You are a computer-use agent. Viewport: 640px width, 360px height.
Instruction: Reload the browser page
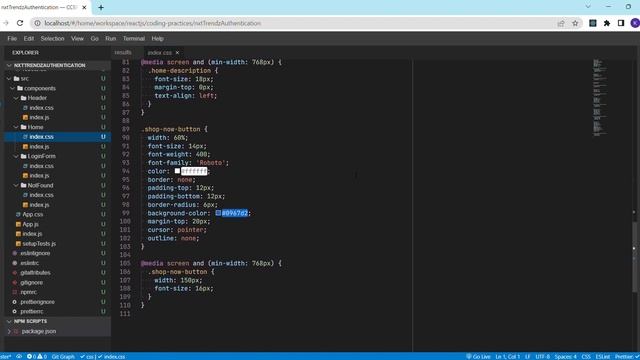20,23
